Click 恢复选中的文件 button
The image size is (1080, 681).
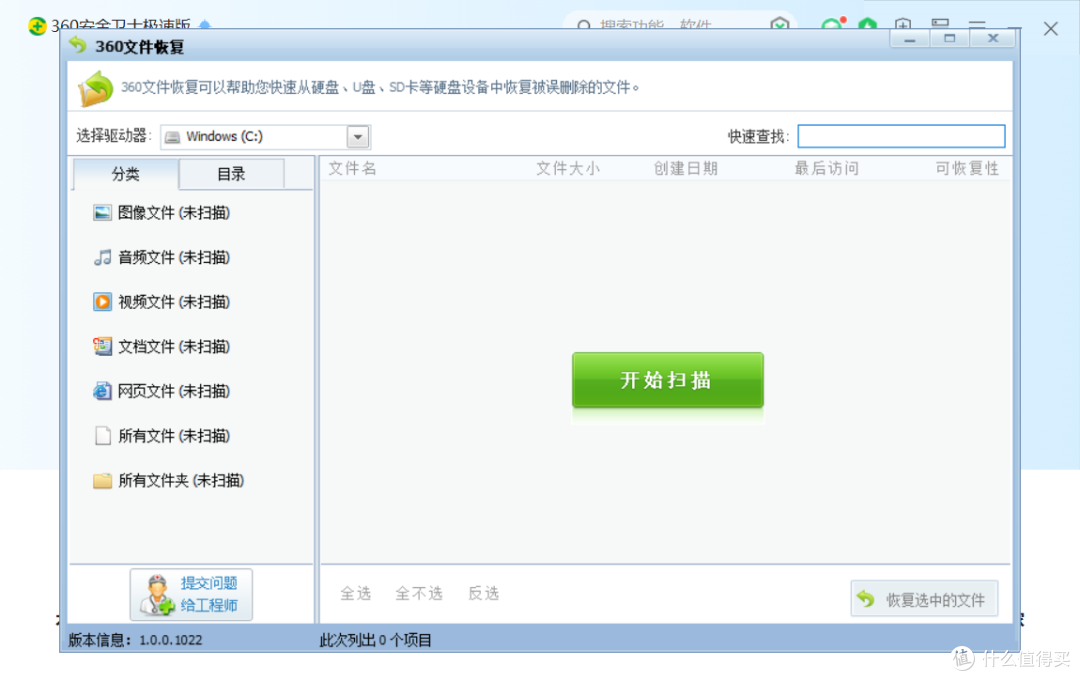(924, 599)
